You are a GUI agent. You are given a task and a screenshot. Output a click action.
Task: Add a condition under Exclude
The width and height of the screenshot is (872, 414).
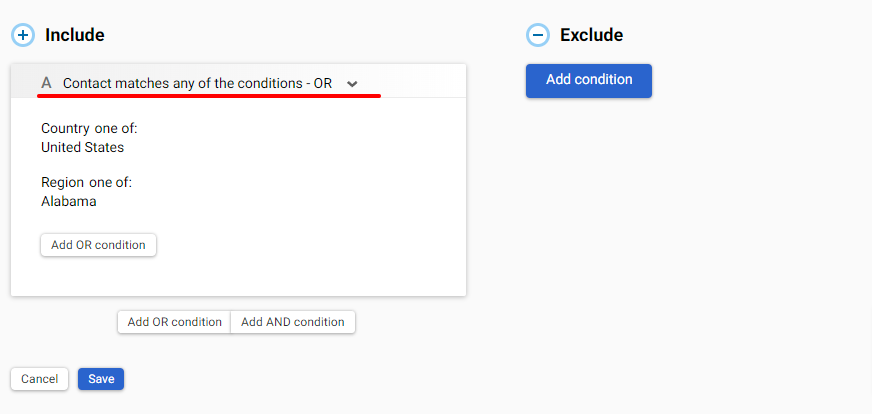589,80
